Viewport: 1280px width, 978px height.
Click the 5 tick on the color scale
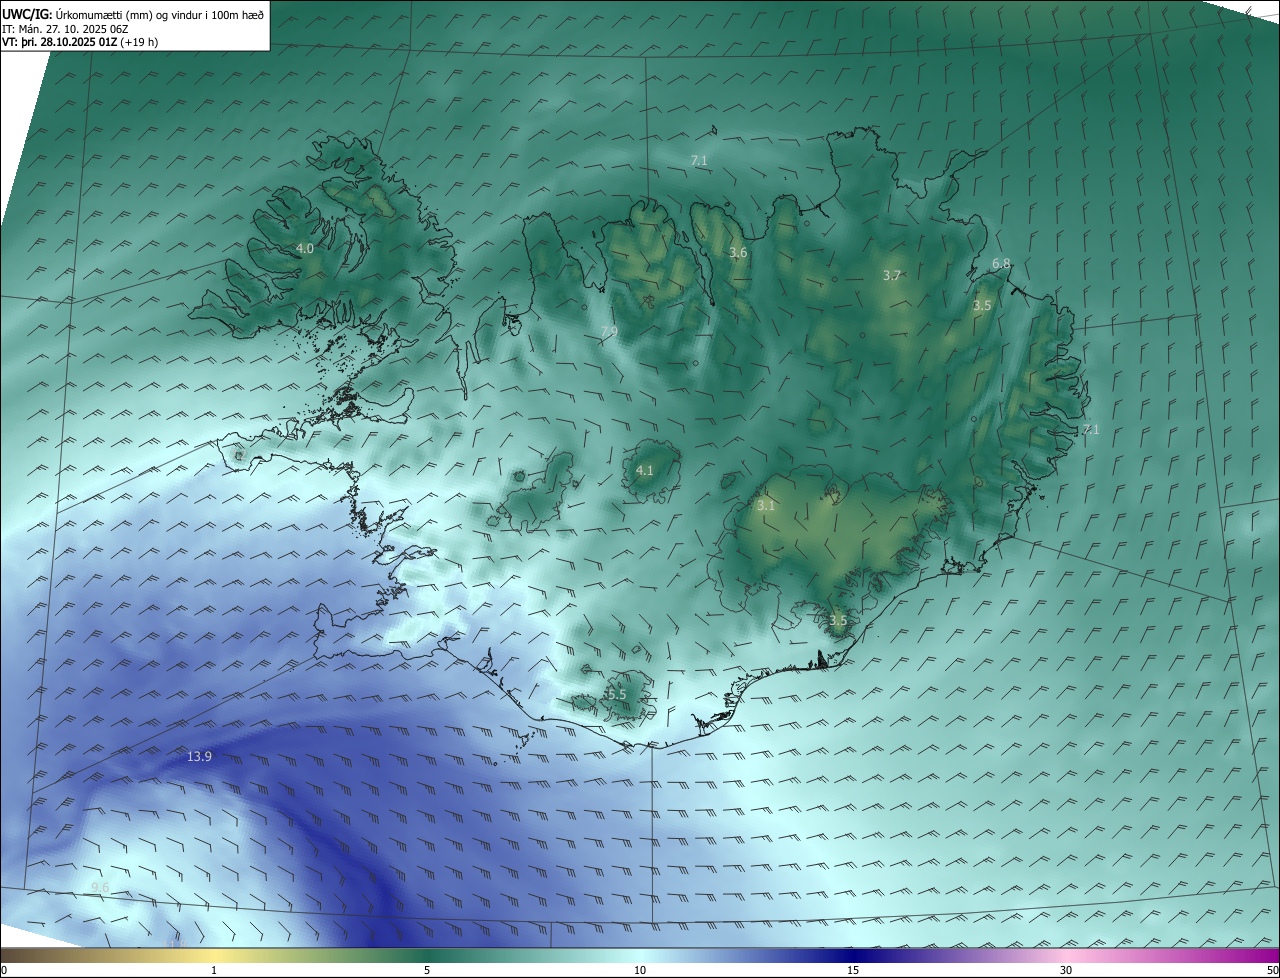tap(427, 970)
